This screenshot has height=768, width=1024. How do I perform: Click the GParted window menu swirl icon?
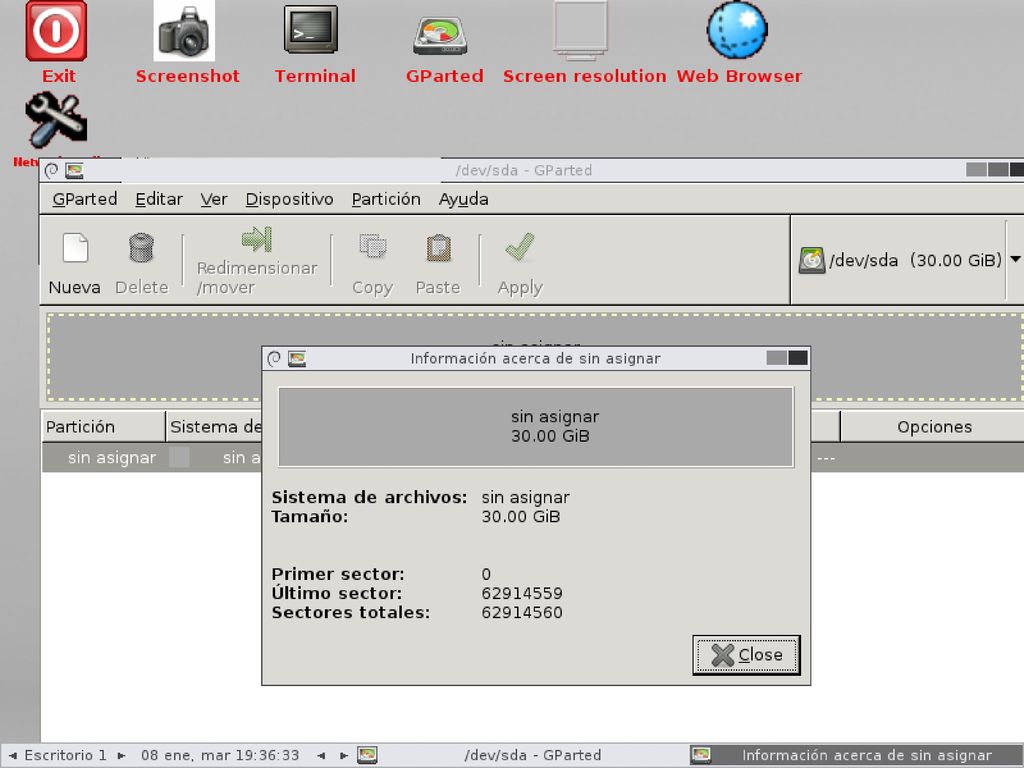(x=52, y=170)
